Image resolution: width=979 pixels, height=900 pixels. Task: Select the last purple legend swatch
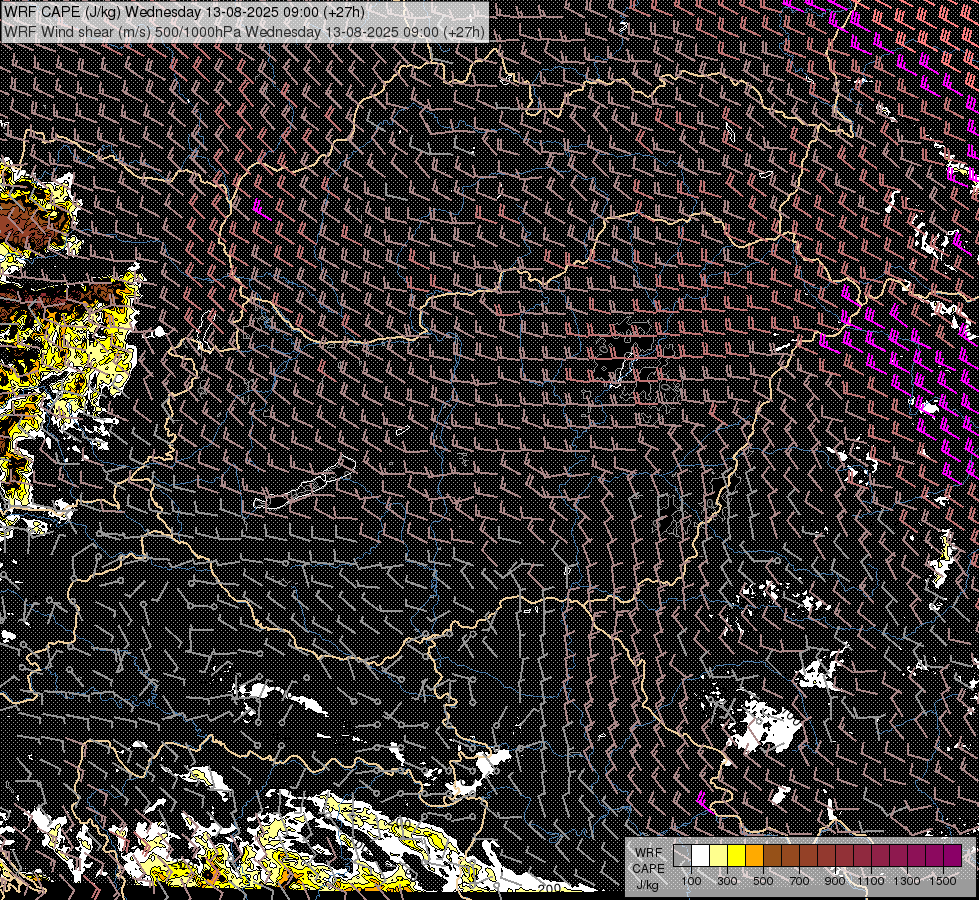pyautogui.click(x=952, y=855)
